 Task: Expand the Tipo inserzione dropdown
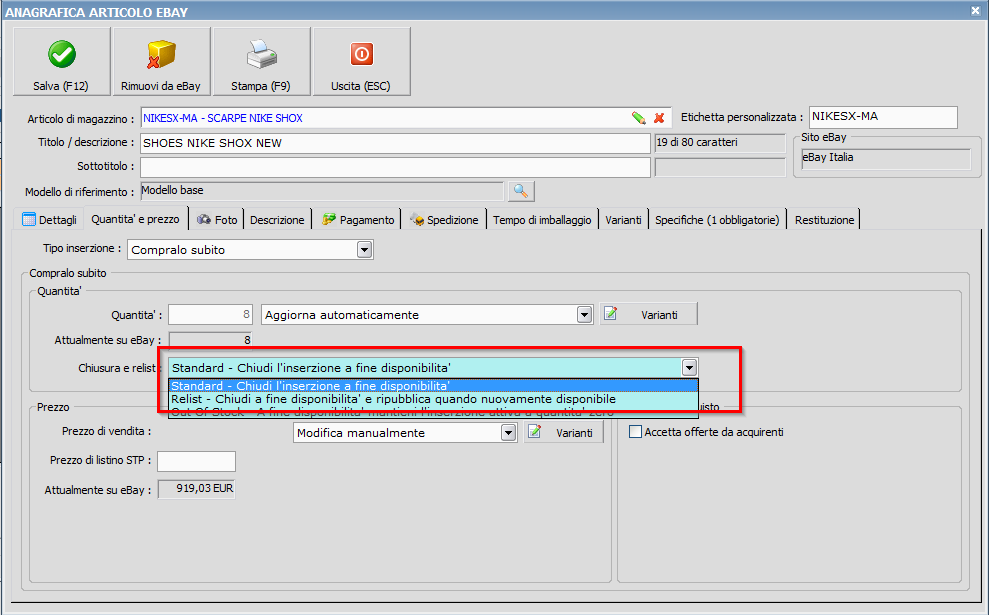tap(364, 250)
